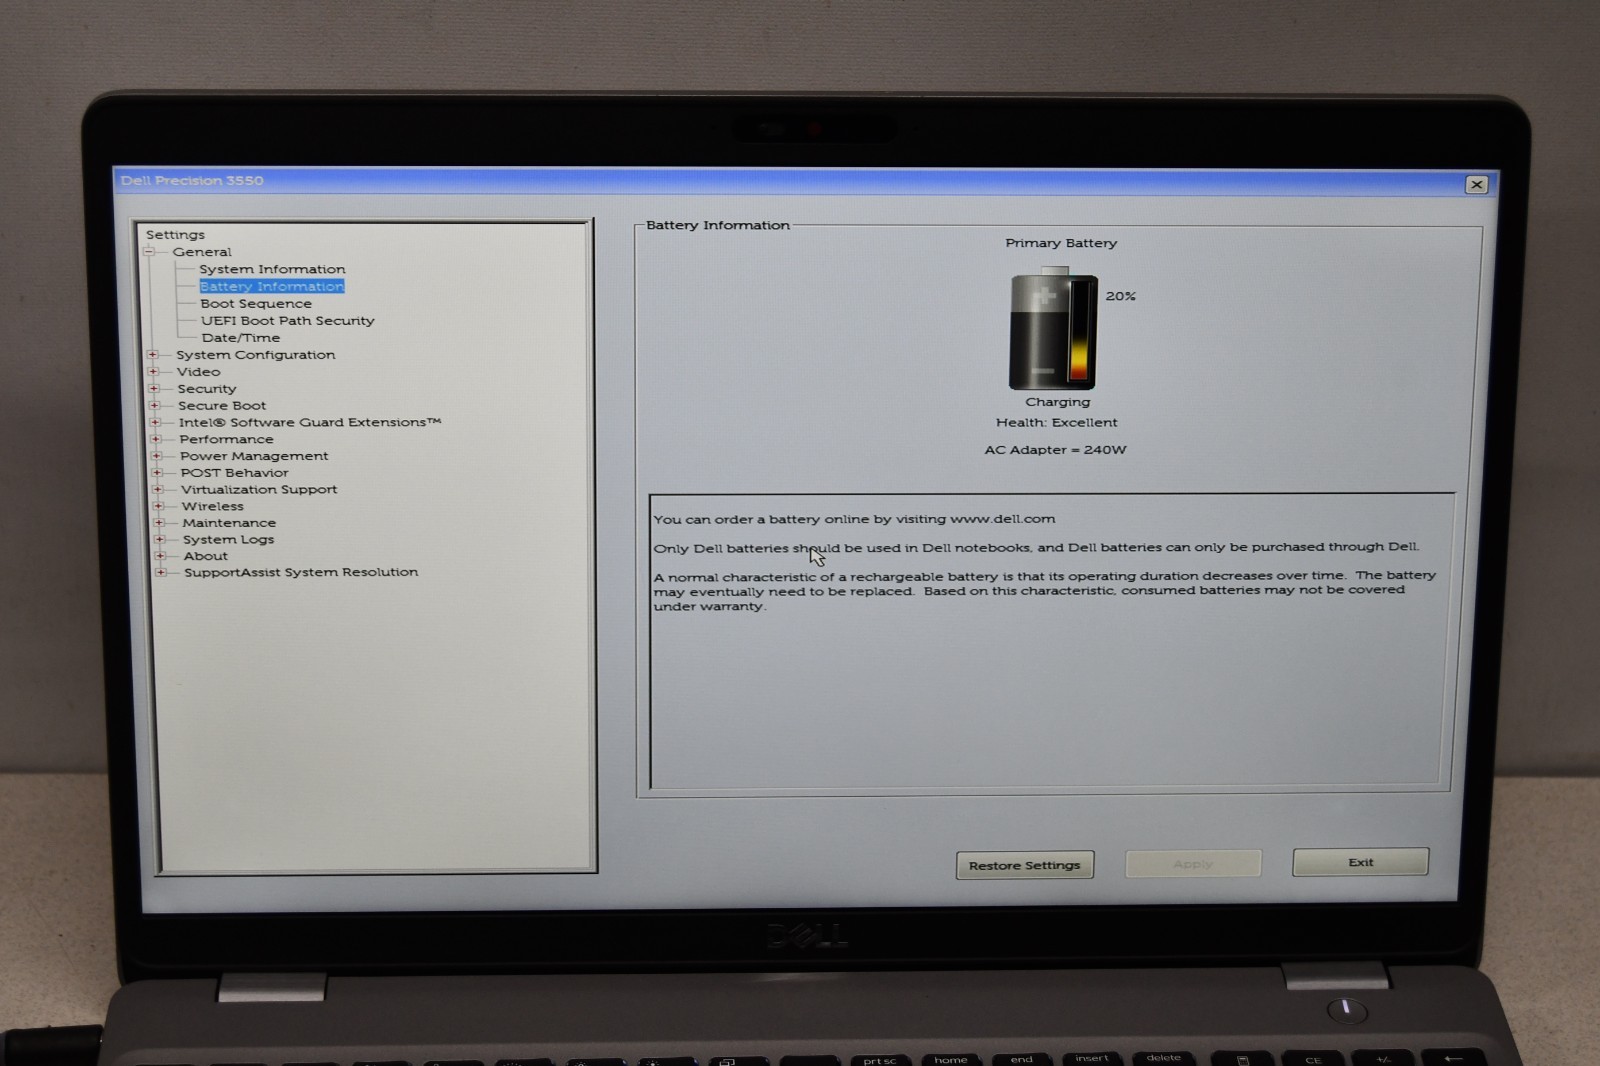Image resolution: width=1600 pixels, height=1066 pixels.
Task: Select the Power Management label
Action: click(254, 456)
